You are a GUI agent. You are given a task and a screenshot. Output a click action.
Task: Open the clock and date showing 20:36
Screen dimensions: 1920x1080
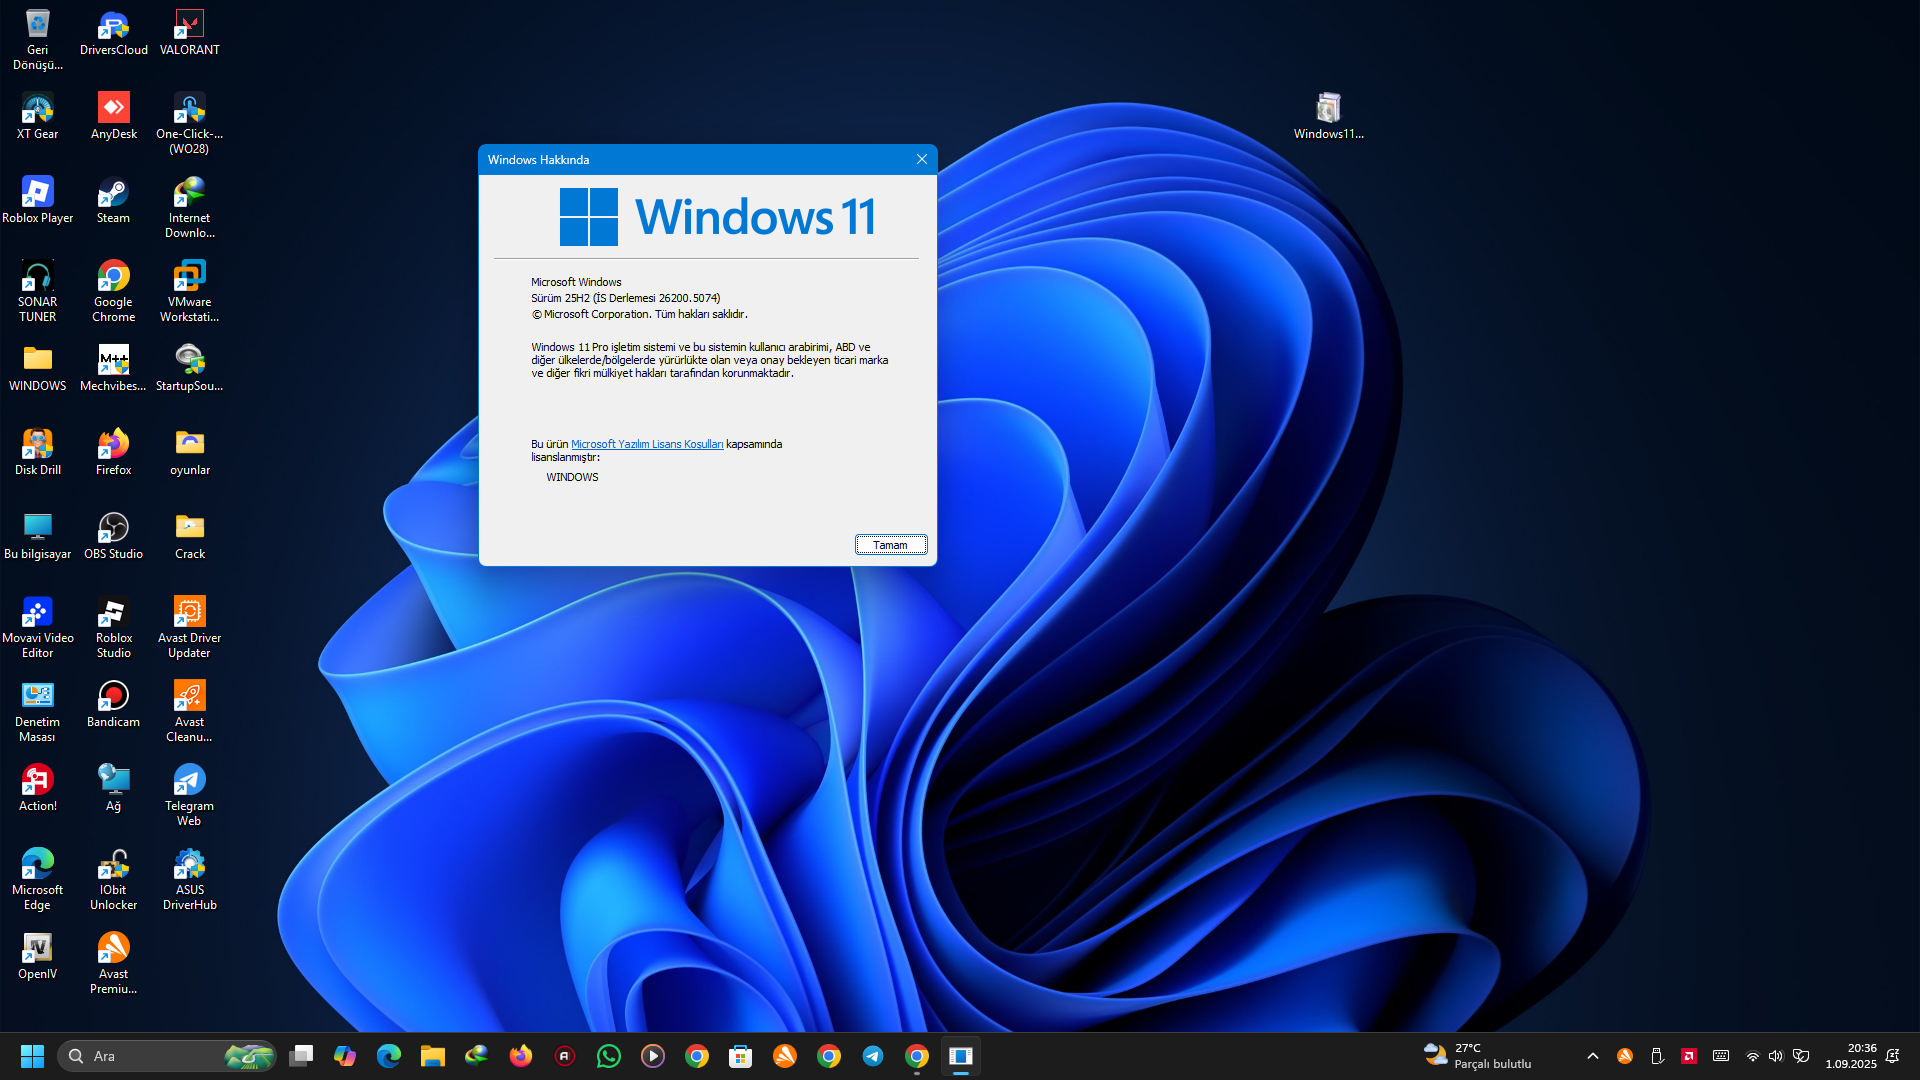coord(1851,1056)
